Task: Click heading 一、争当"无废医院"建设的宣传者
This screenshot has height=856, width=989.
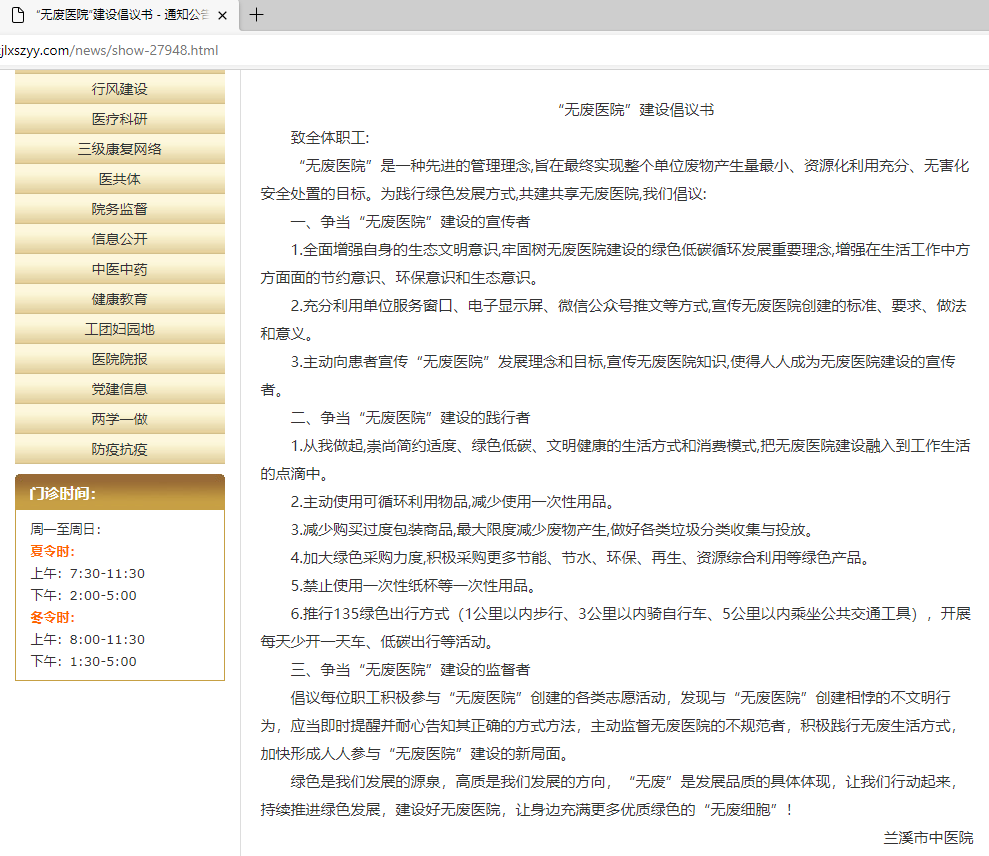Action: [x=410, y=222]
